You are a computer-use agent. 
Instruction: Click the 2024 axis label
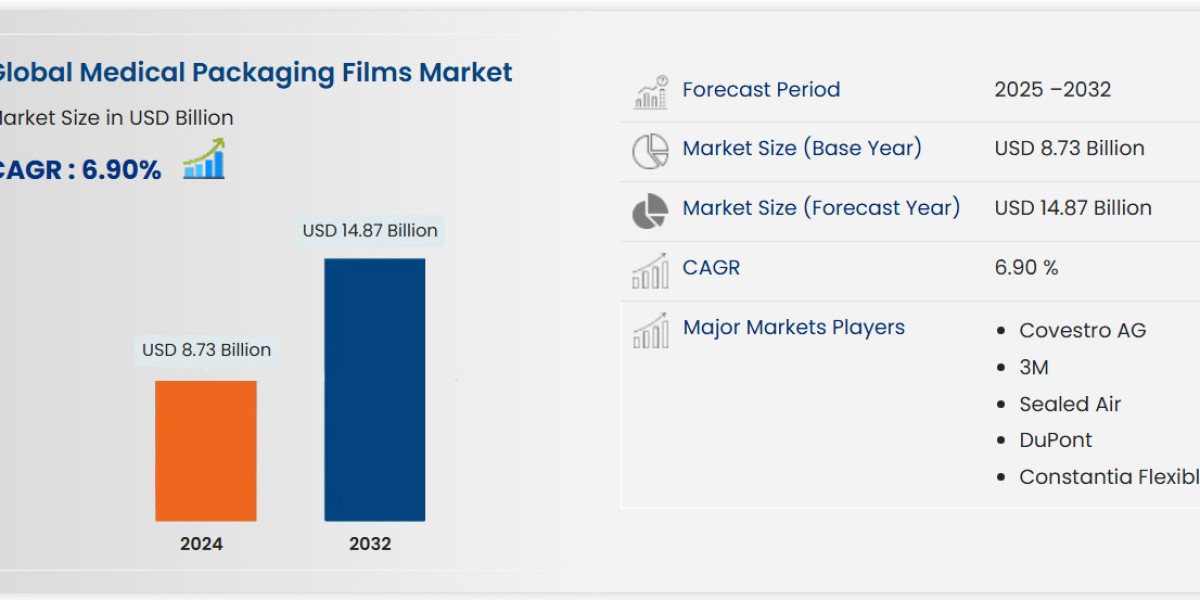202,545
